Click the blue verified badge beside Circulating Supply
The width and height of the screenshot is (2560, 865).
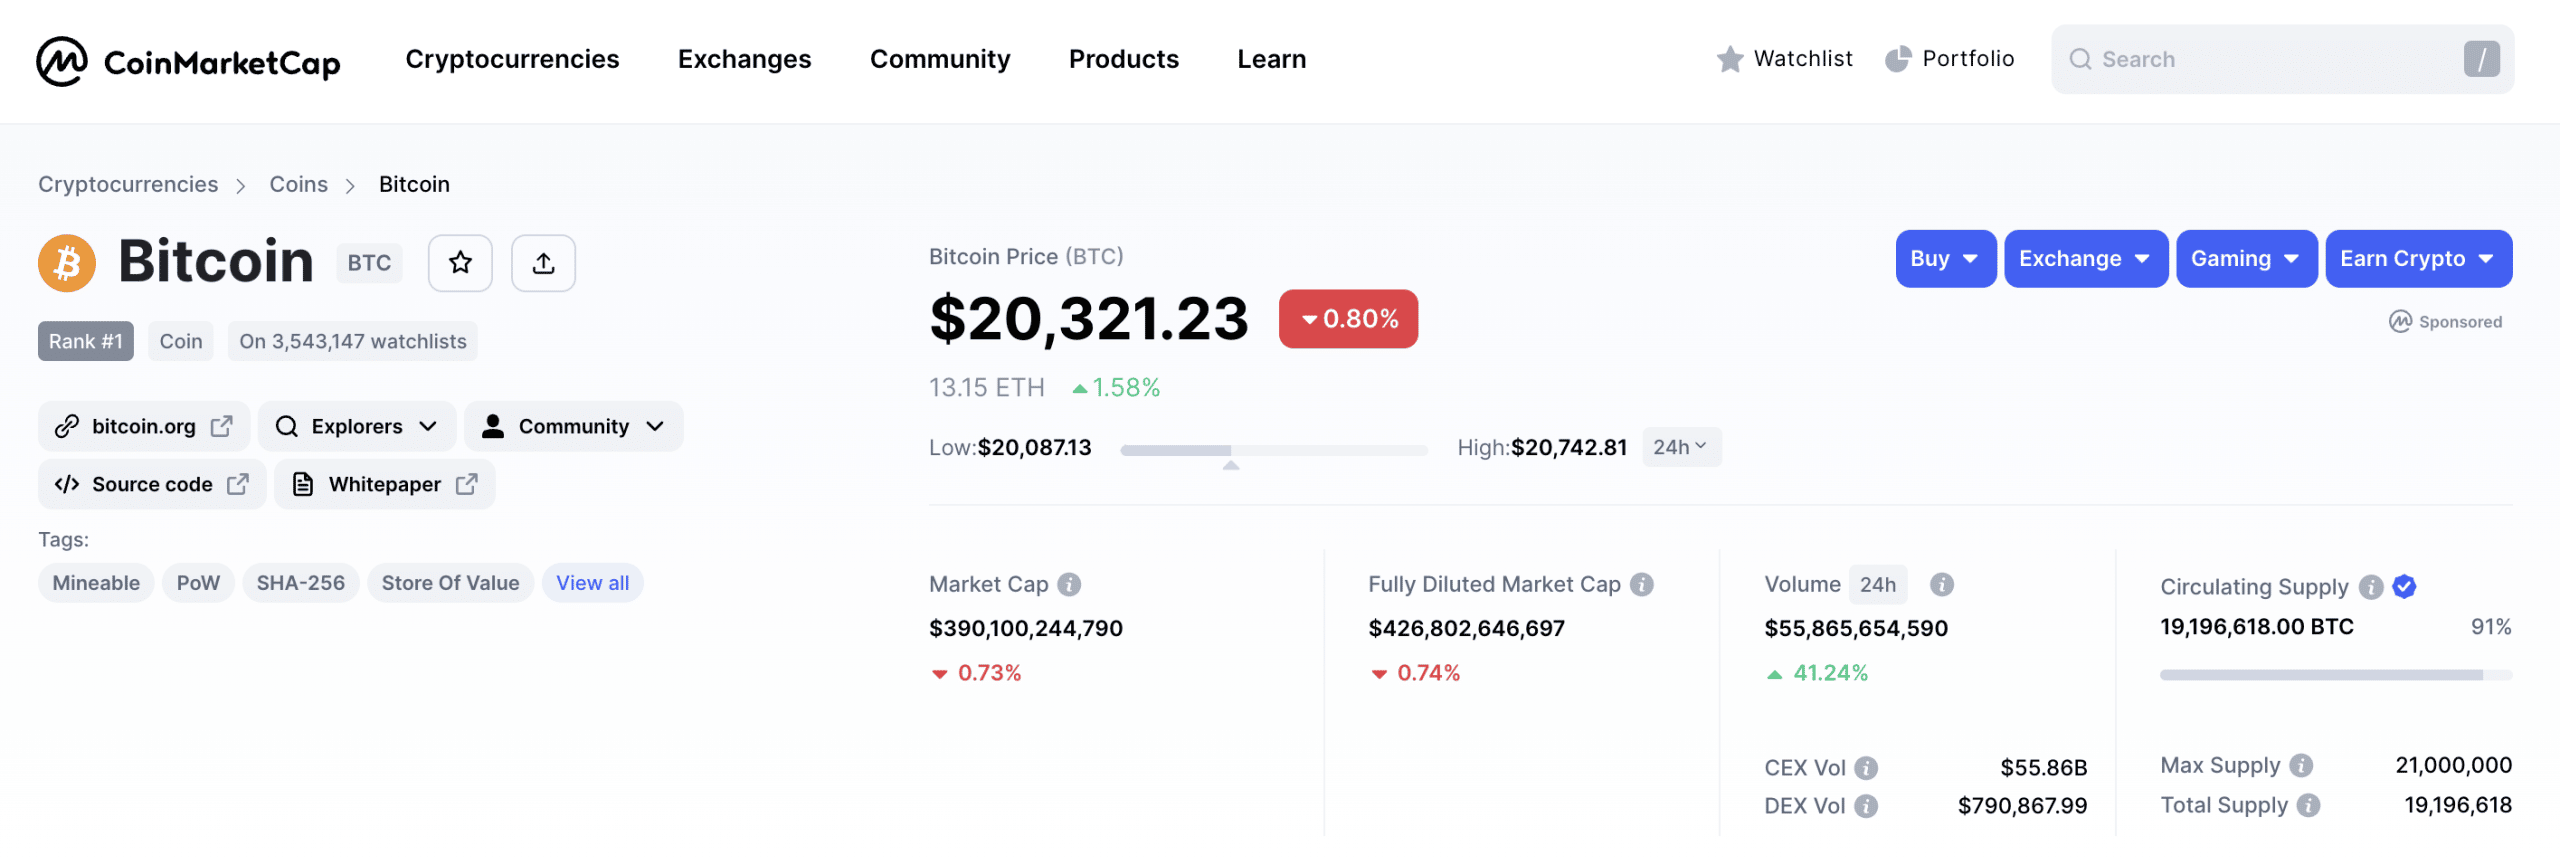(2405, 587)
